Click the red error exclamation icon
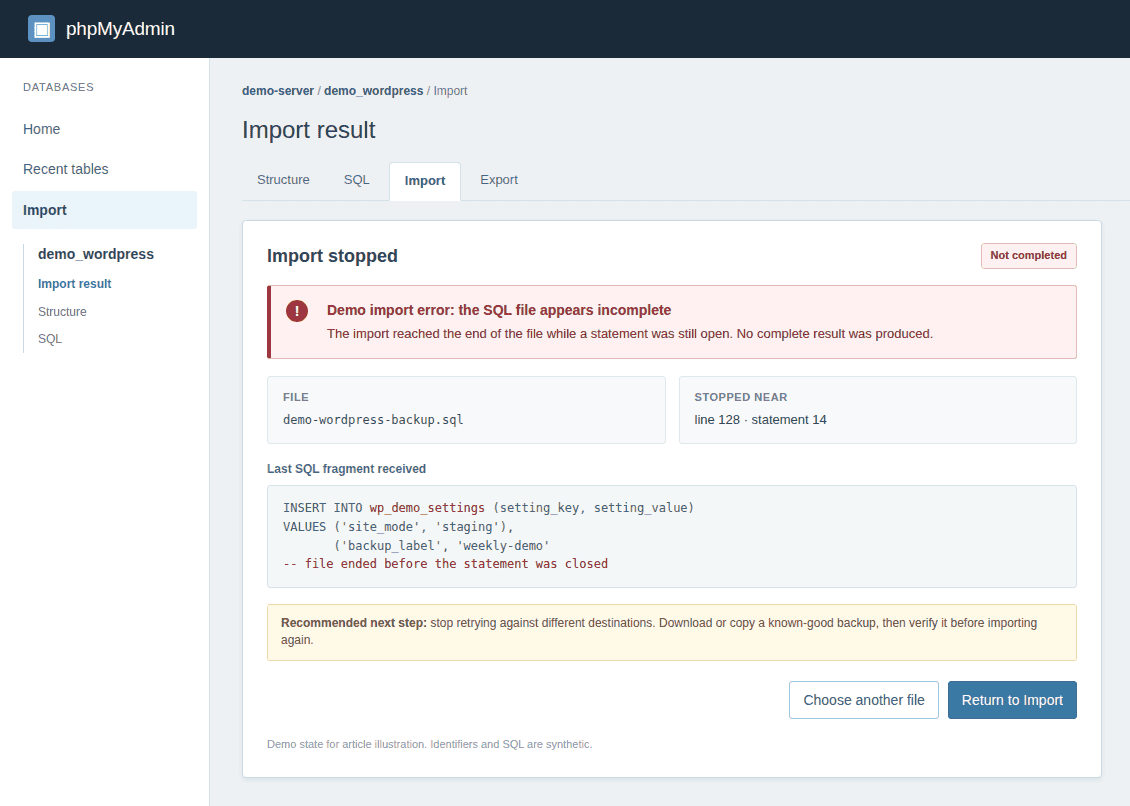Screen dimensions: 1130x806 tap(297, 311)
